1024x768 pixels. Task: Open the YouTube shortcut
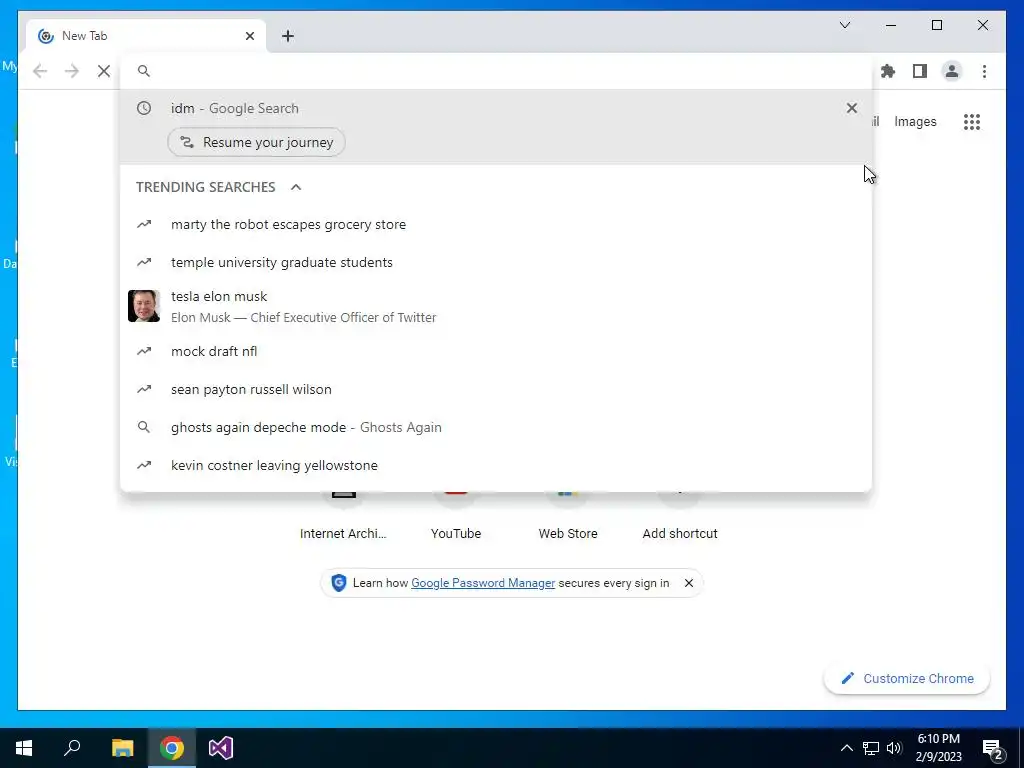pyautogui.click(x=456, y=534)
